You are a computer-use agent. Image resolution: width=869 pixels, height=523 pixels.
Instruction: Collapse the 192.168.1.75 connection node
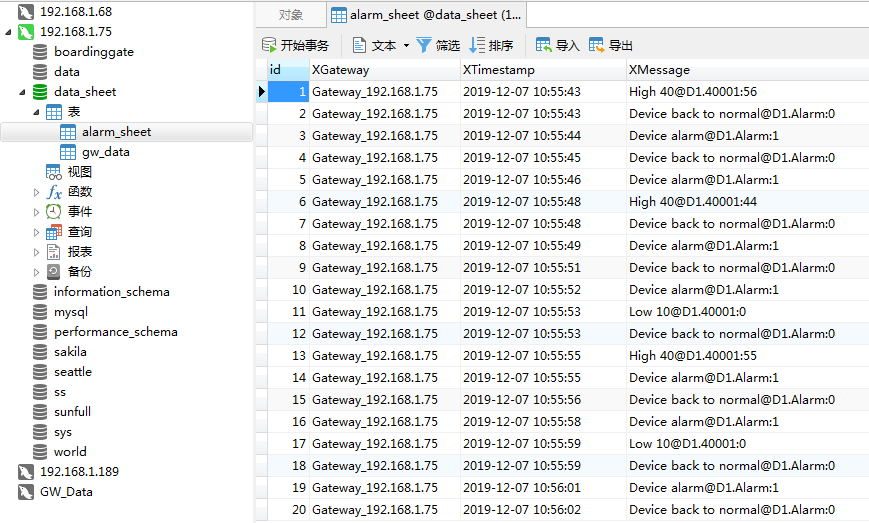(8, 32)
